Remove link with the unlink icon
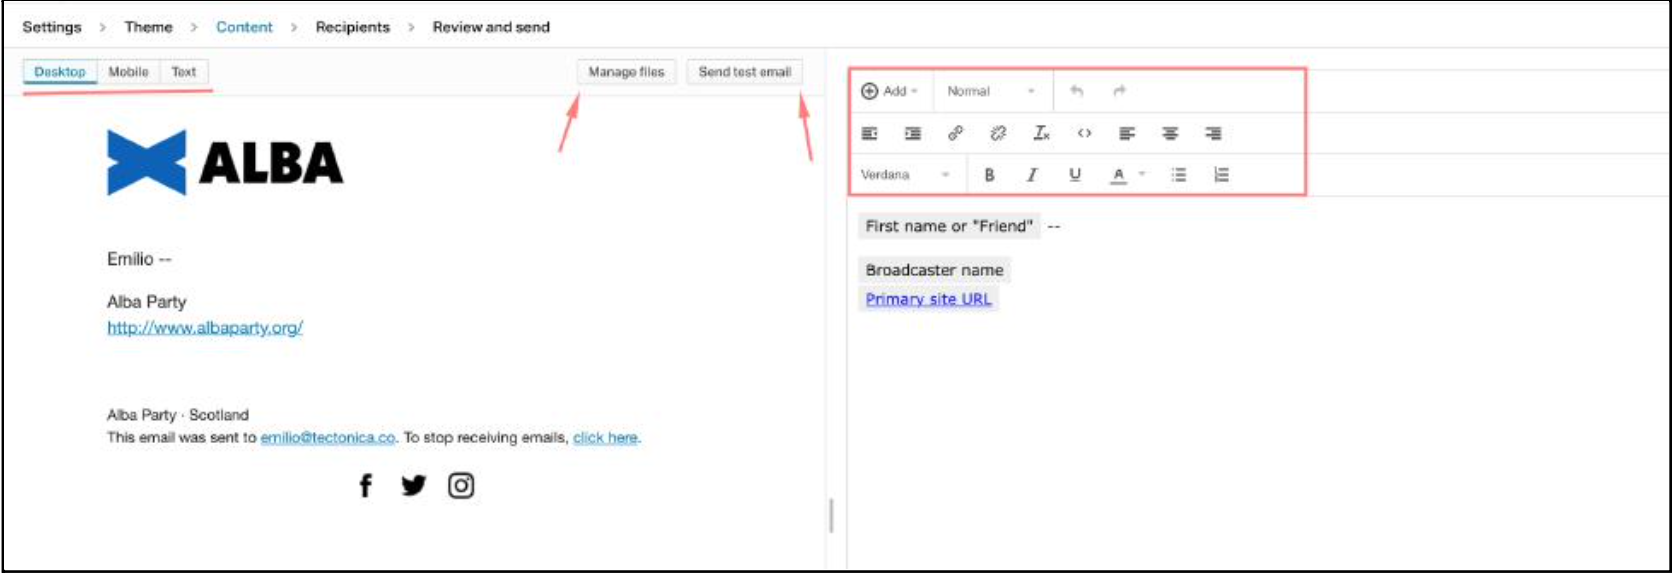Screen dimensions: 1672x574 tap(997, 133)
